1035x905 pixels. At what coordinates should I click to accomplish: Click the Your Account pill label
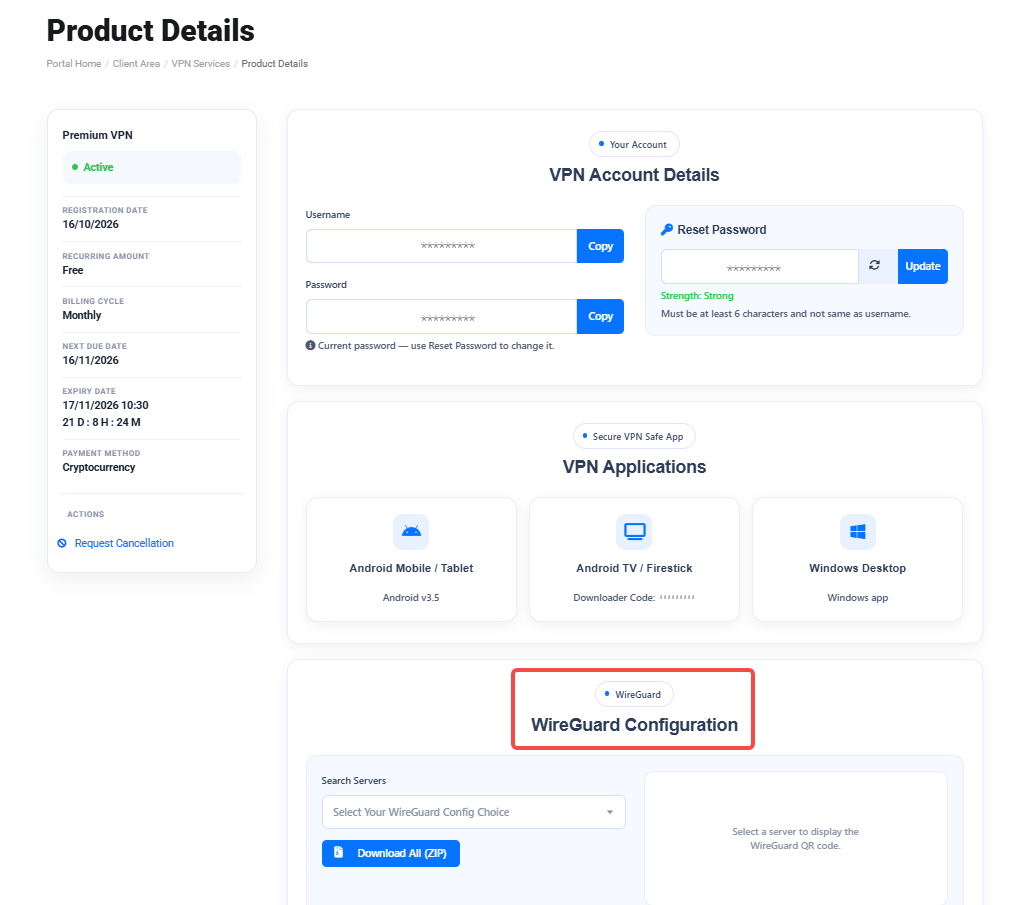[x=634, y=145]
